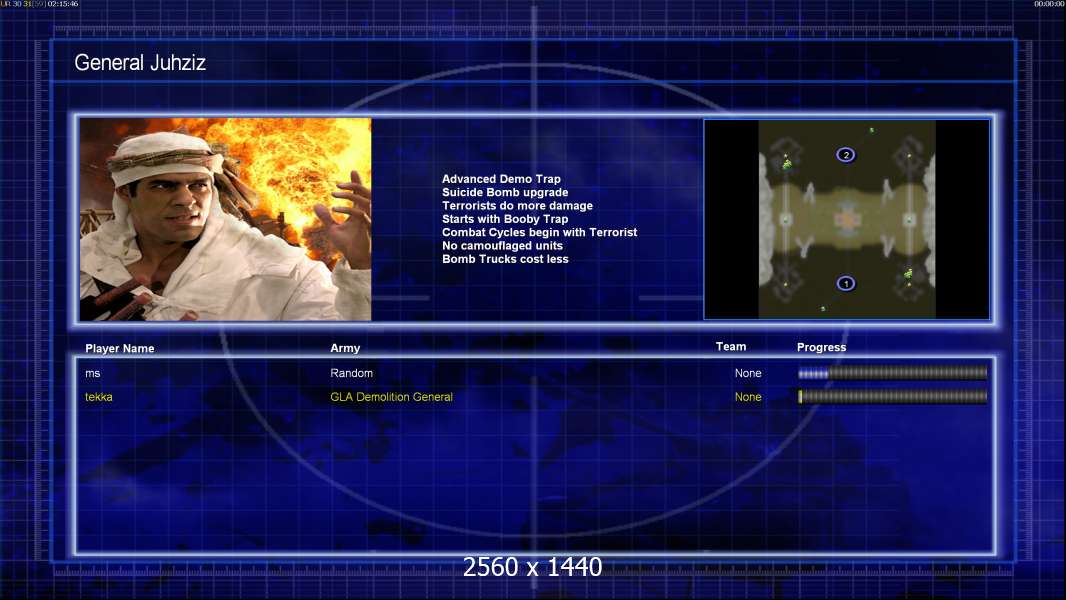
Task: Click the Player Name column header
Action: pos(120,349)
